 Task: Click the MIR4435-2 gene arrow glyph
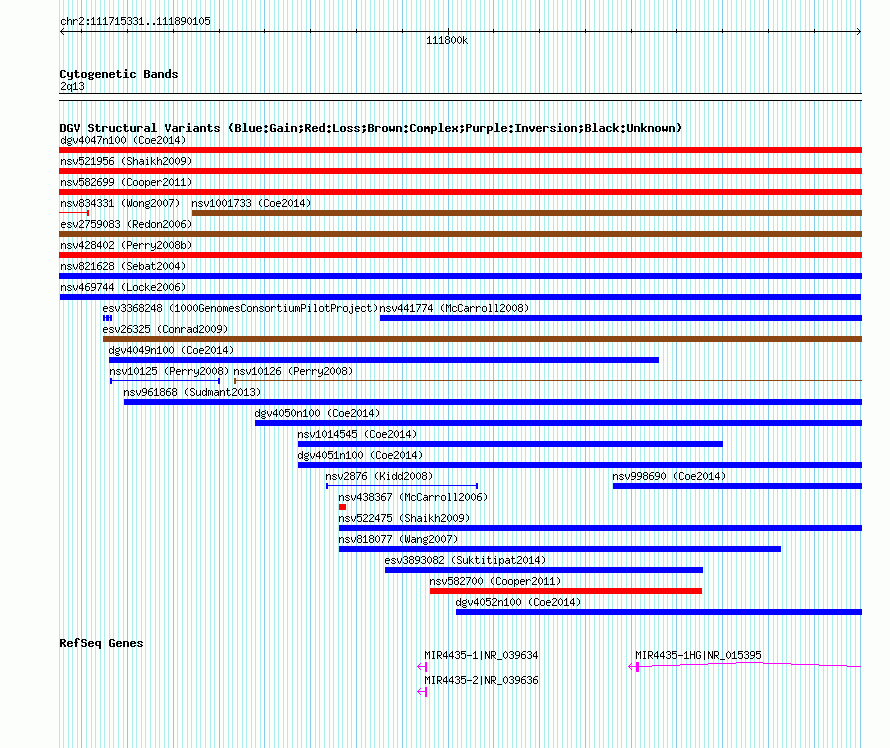pos(422,692)
